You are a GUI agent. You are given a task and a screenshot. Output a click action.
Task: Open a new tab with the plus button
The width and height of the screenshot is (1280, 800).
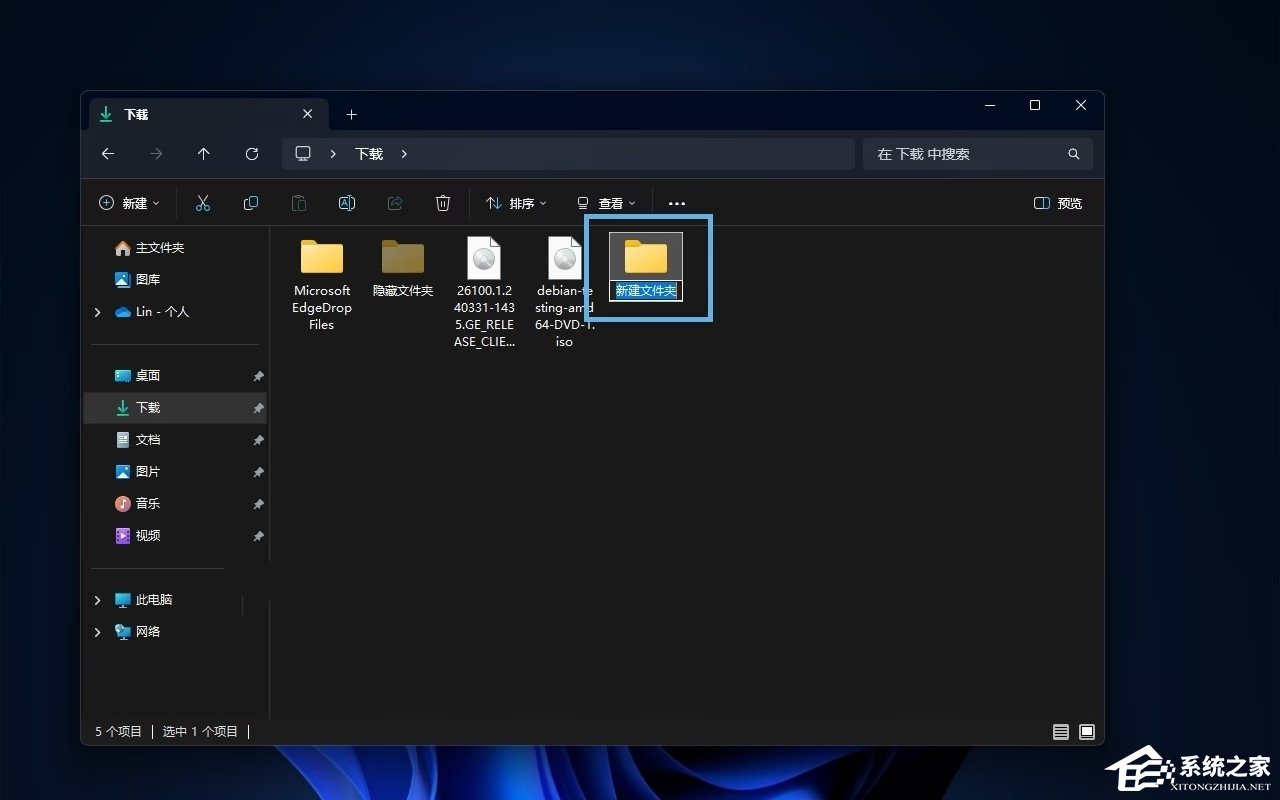351,115
